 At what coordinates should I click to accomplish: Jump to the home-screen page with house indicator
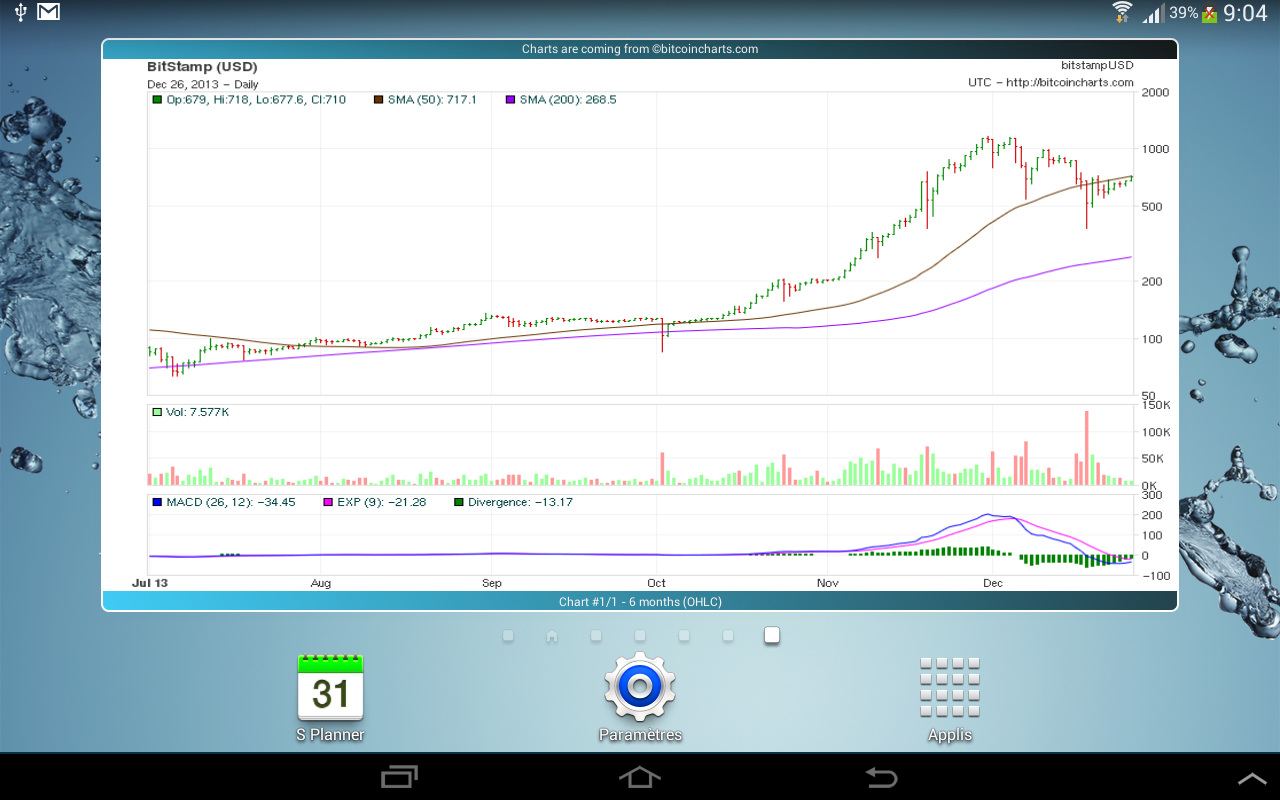coord(552,636)
